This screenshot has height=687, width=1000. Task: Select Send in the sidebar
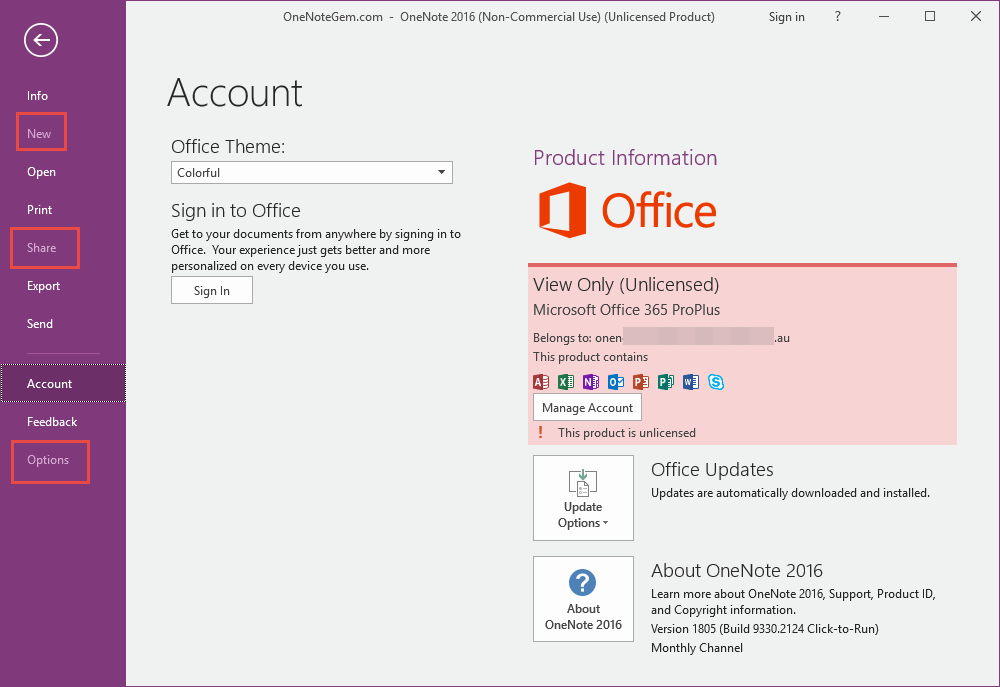point(40,323)
